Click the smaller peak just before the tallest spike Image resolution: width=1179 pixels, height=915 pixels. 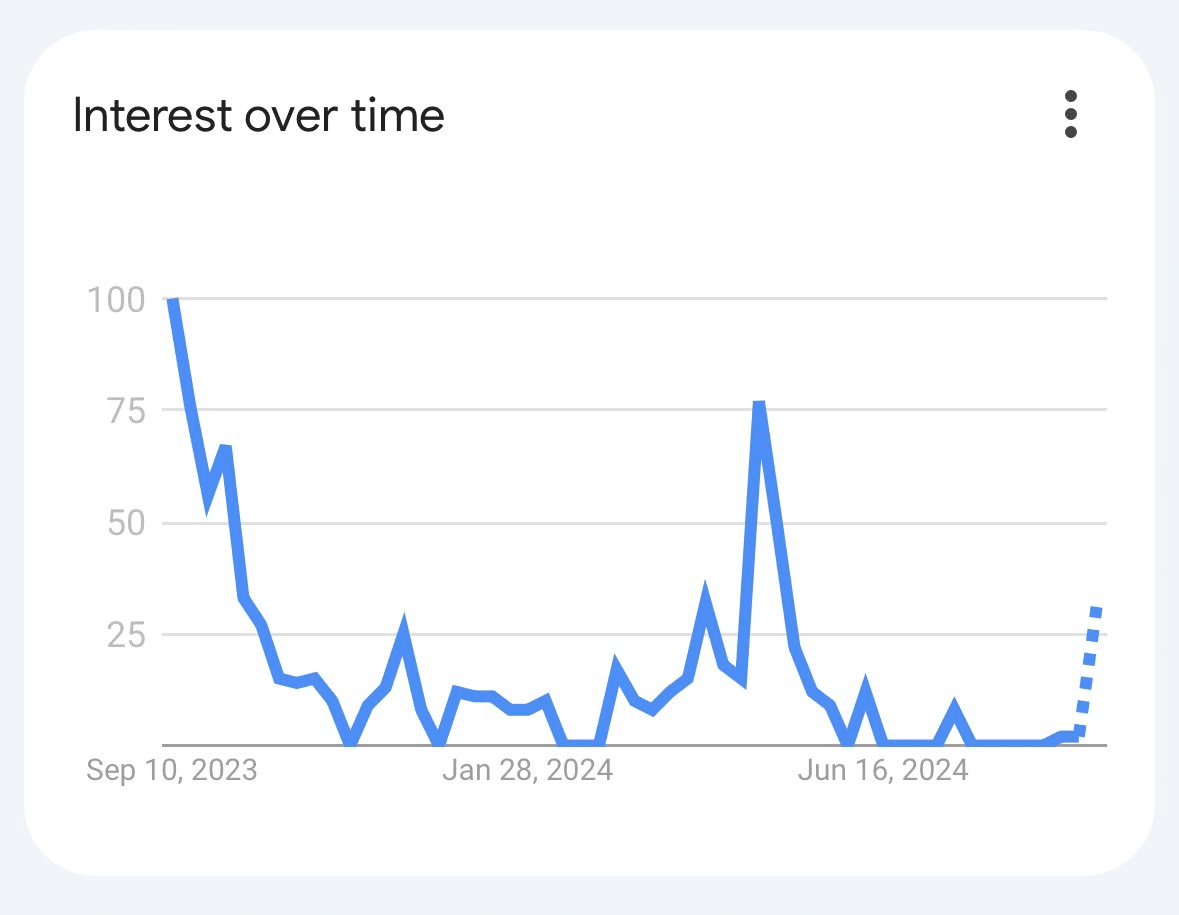[705, 598]
